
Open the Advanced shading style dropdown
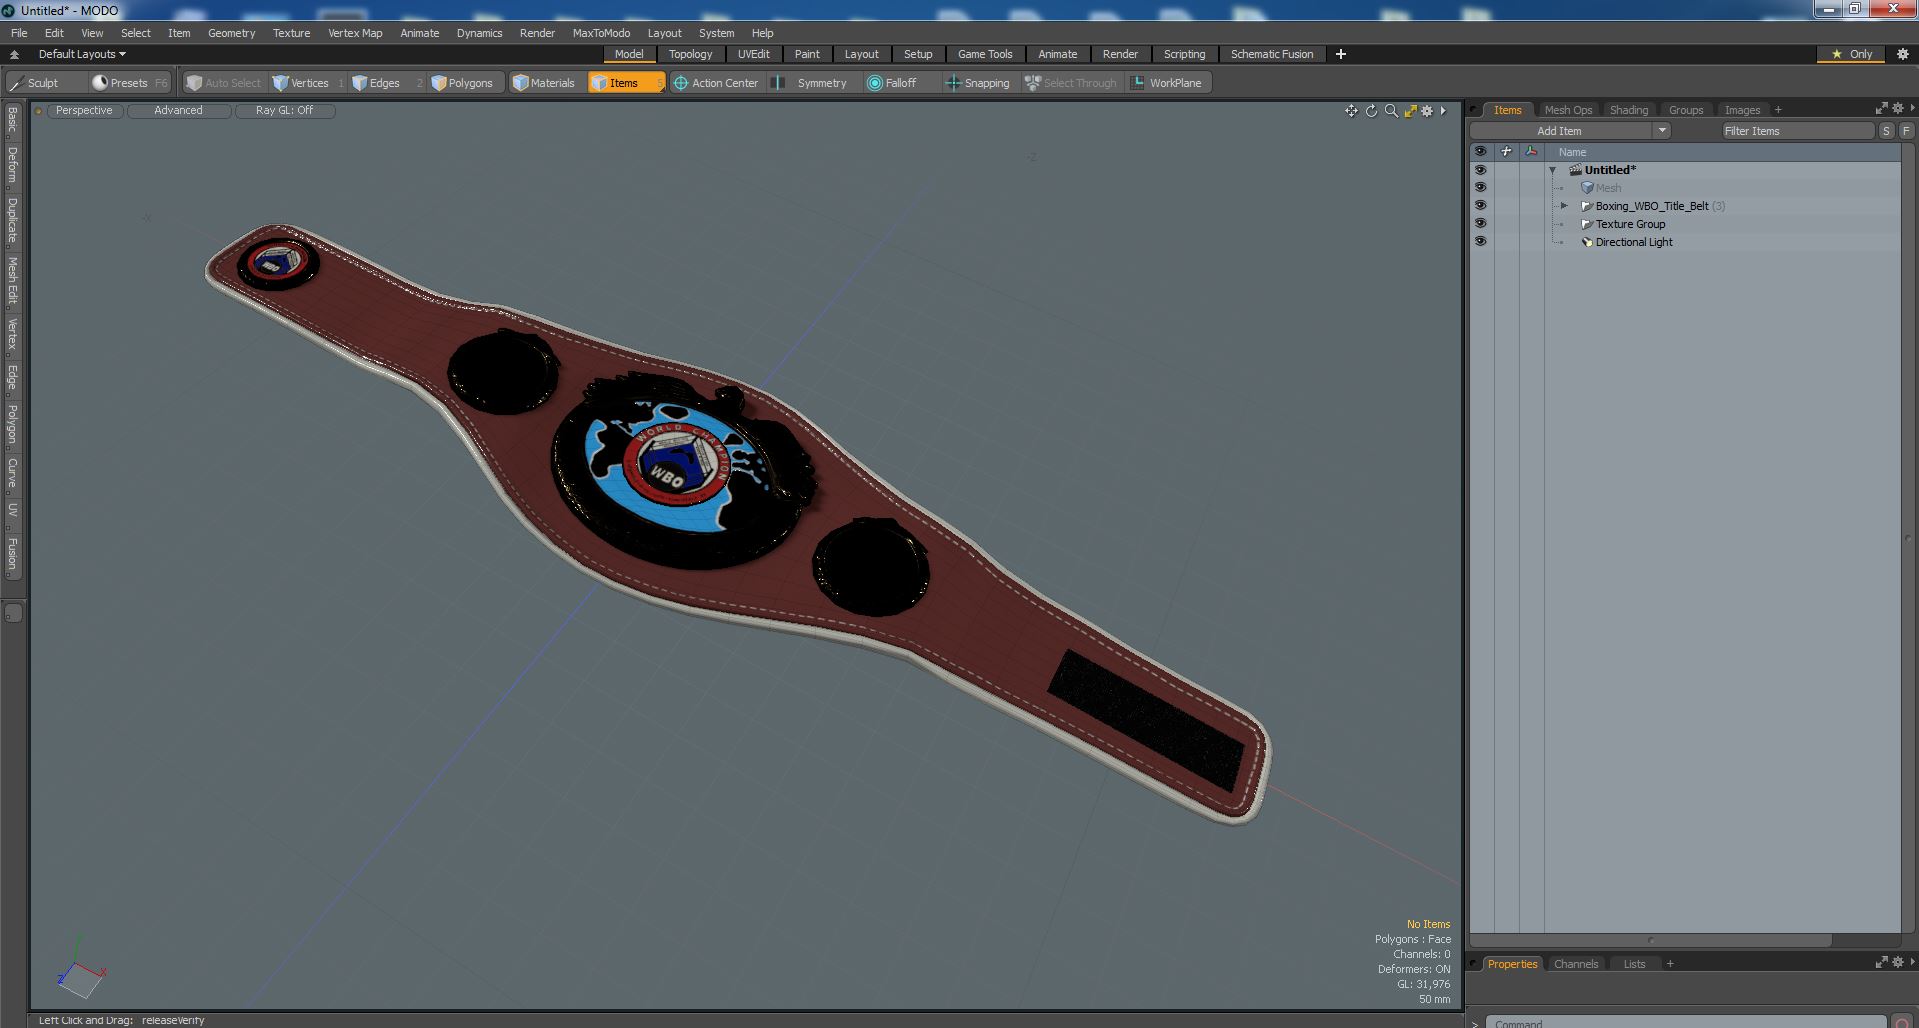[x=178, y=111]
